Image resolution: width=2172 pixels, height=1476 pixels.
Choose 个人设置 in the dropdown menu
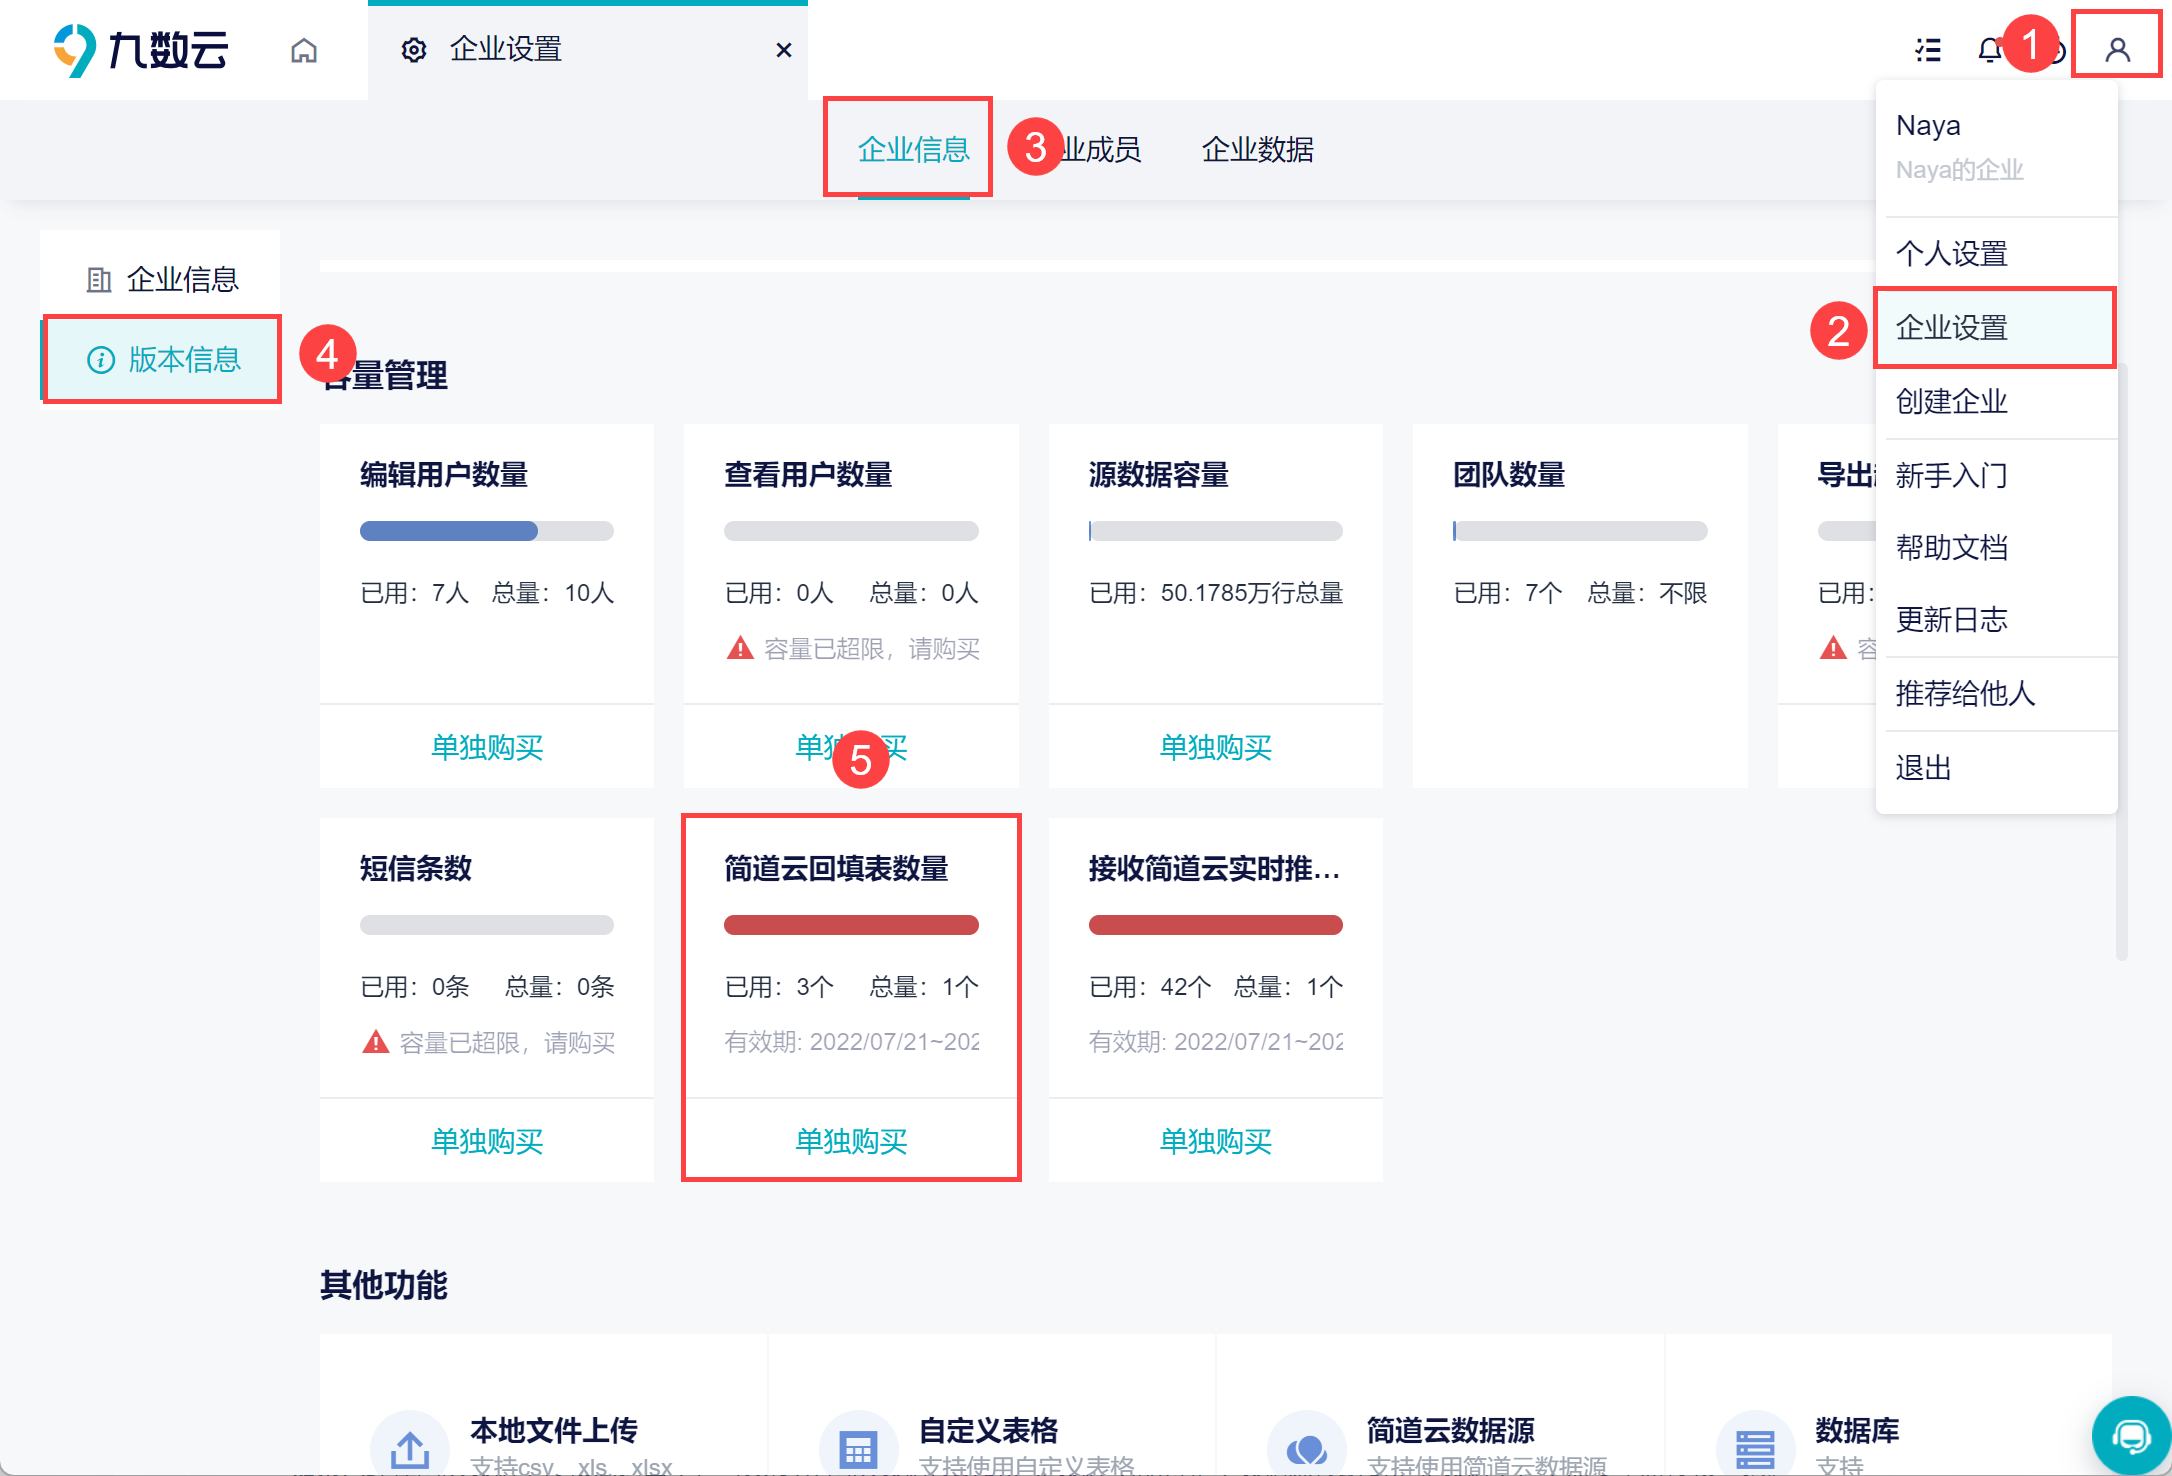[x=1996, y=254]
